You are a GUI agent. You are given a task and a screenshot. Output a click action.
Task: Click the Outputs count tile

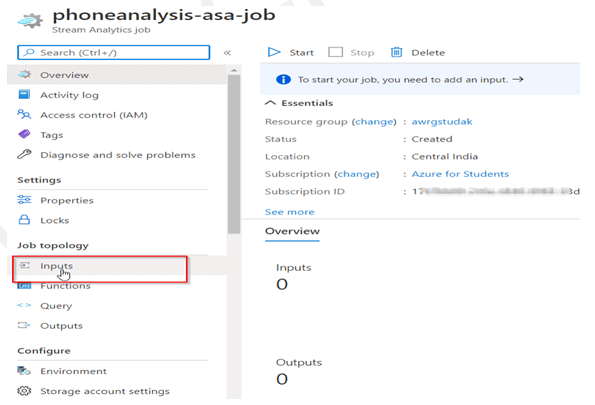[x=299, y=372]
